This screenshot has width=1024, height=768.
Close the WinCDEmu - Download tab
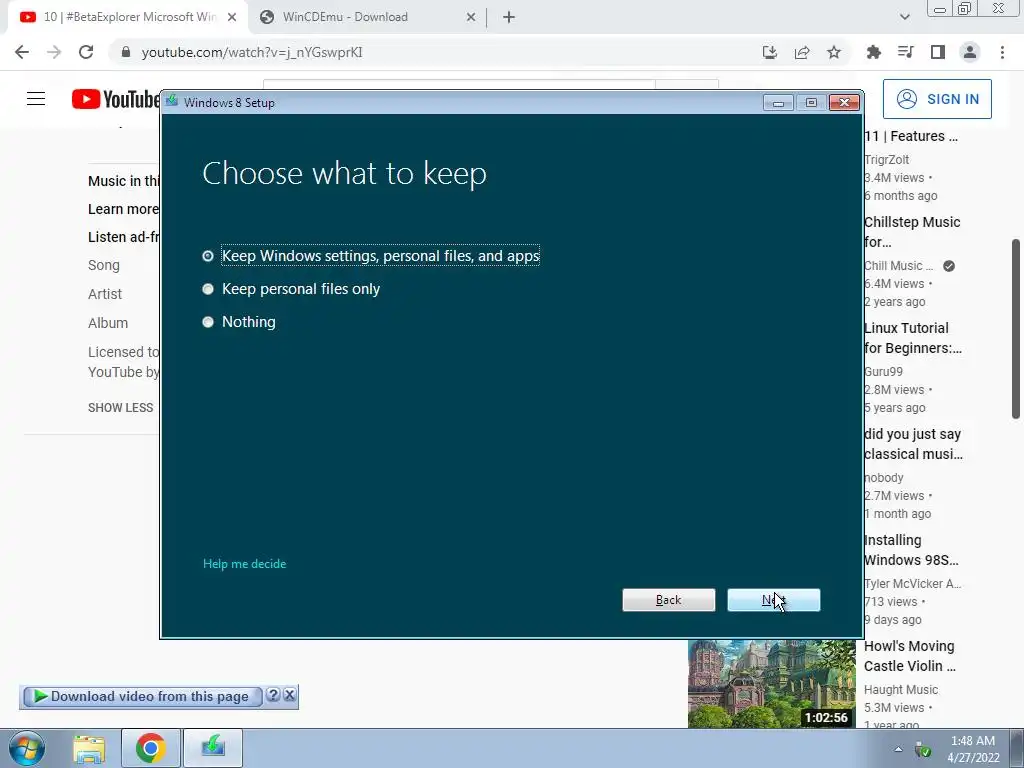coord(471,17)
